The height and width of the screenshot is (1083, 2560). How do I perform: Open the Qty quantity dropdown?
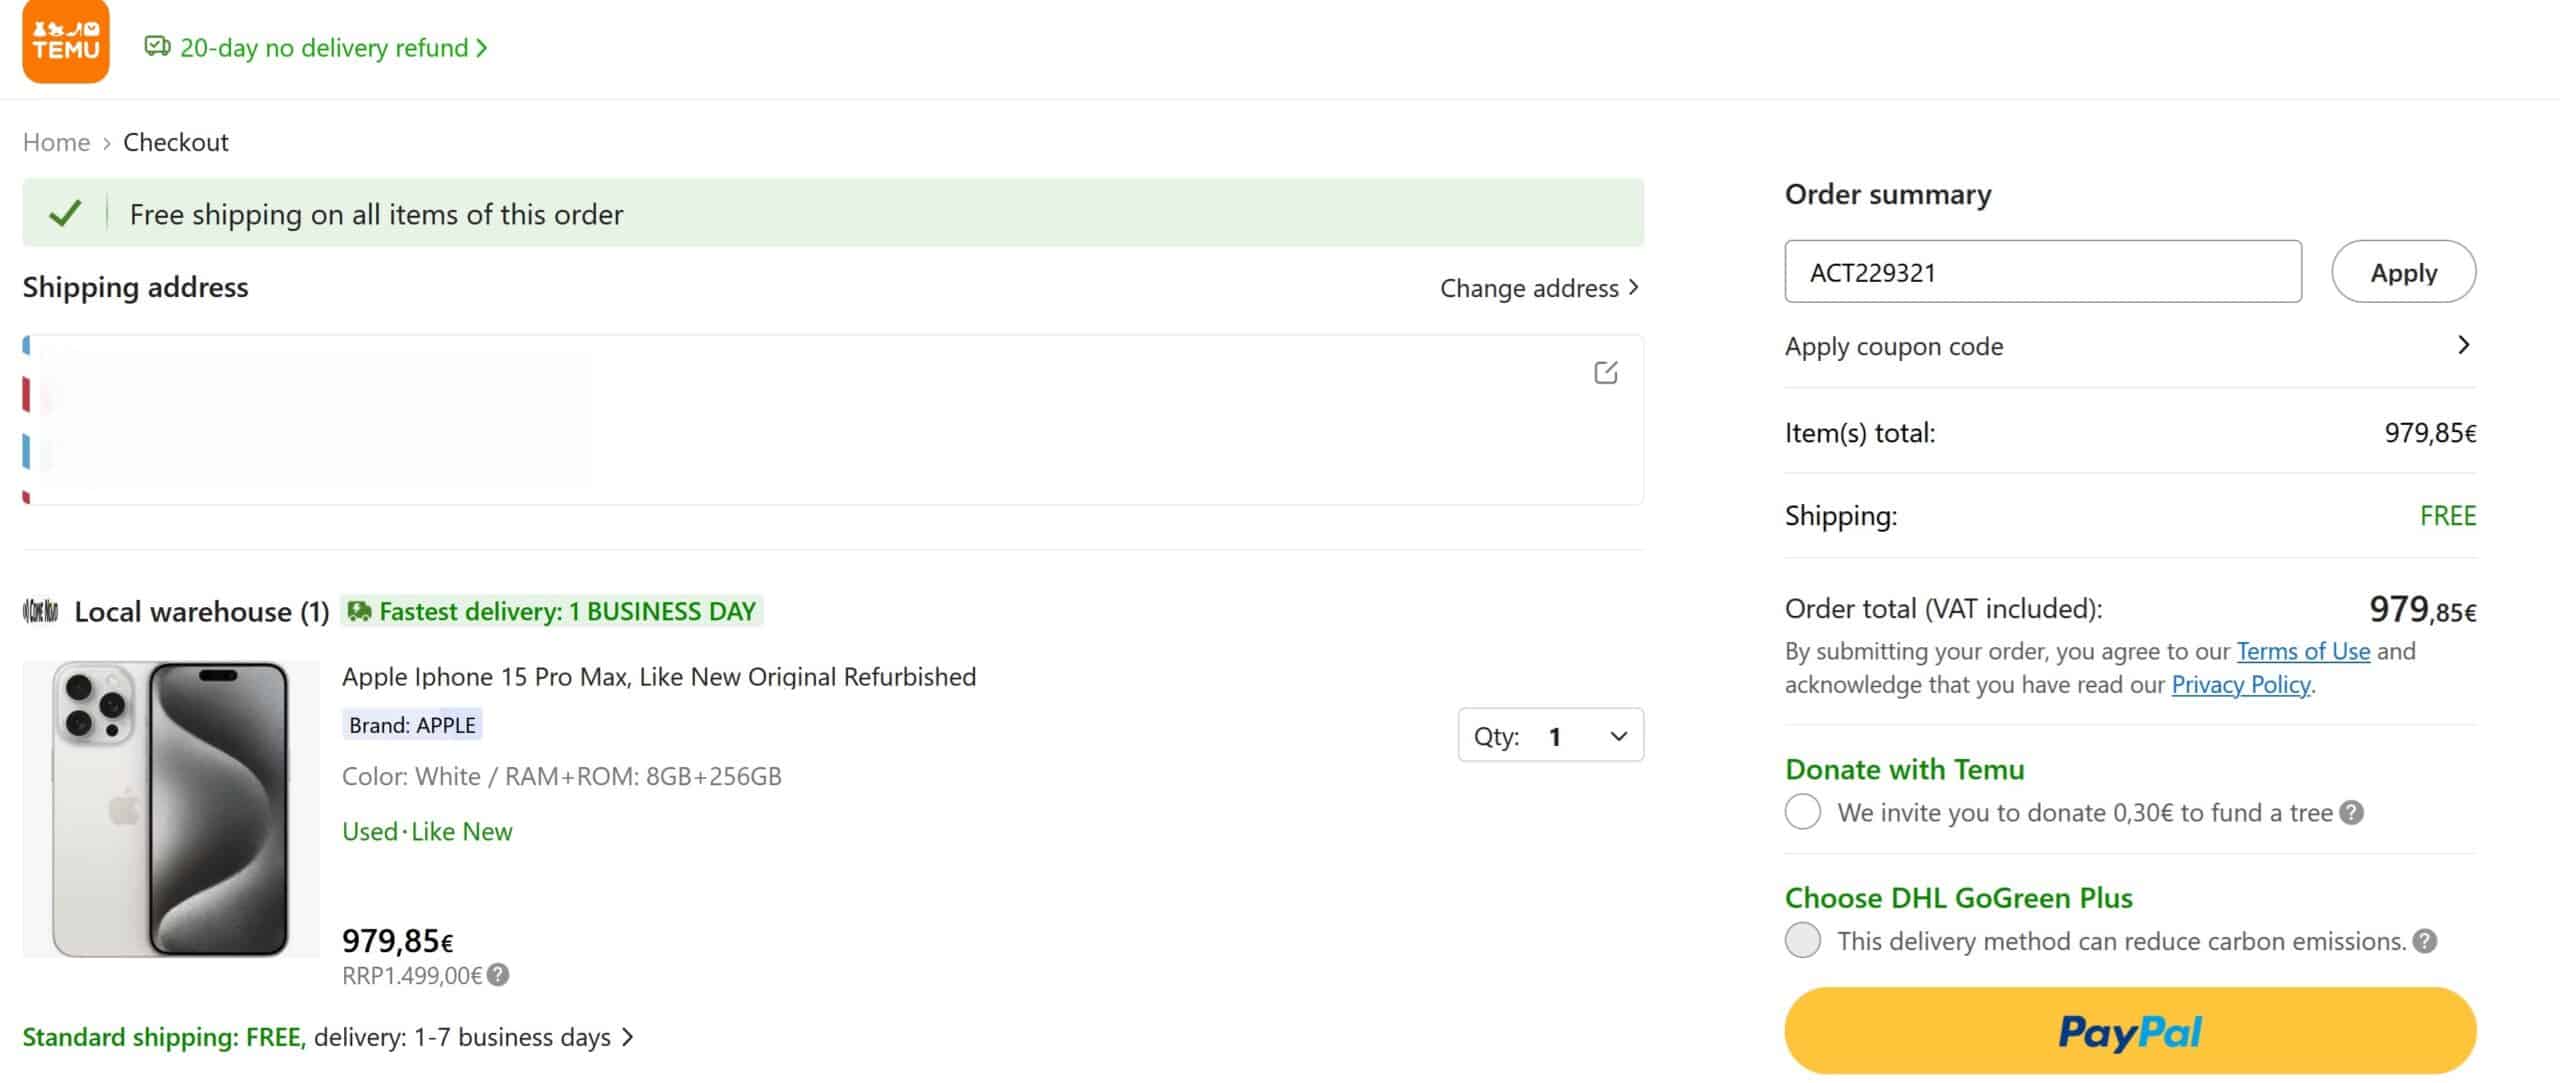(1550, 736)
